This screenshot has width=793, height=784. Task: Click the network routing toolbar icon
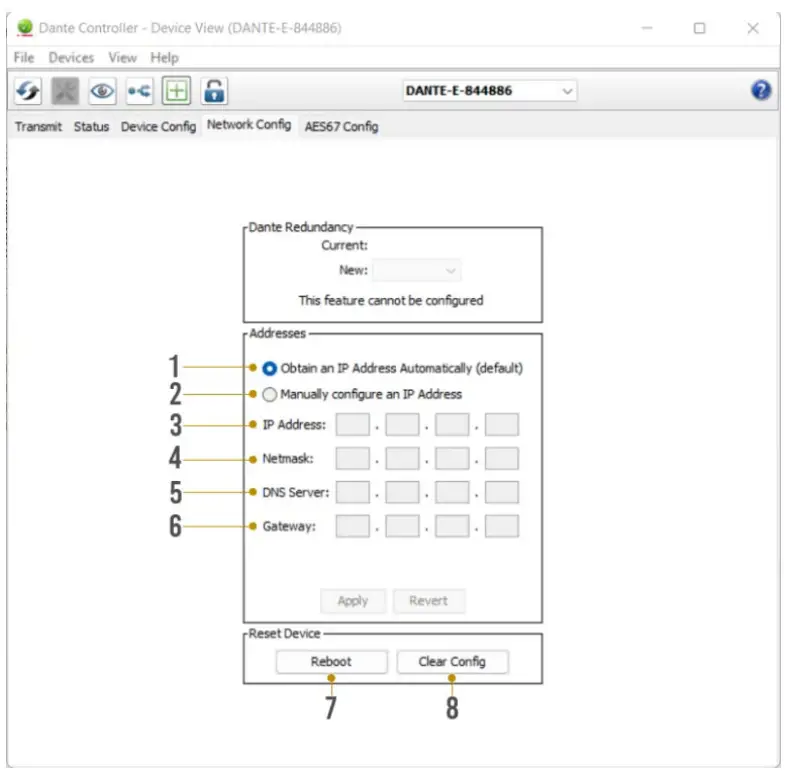pos(139,92)
